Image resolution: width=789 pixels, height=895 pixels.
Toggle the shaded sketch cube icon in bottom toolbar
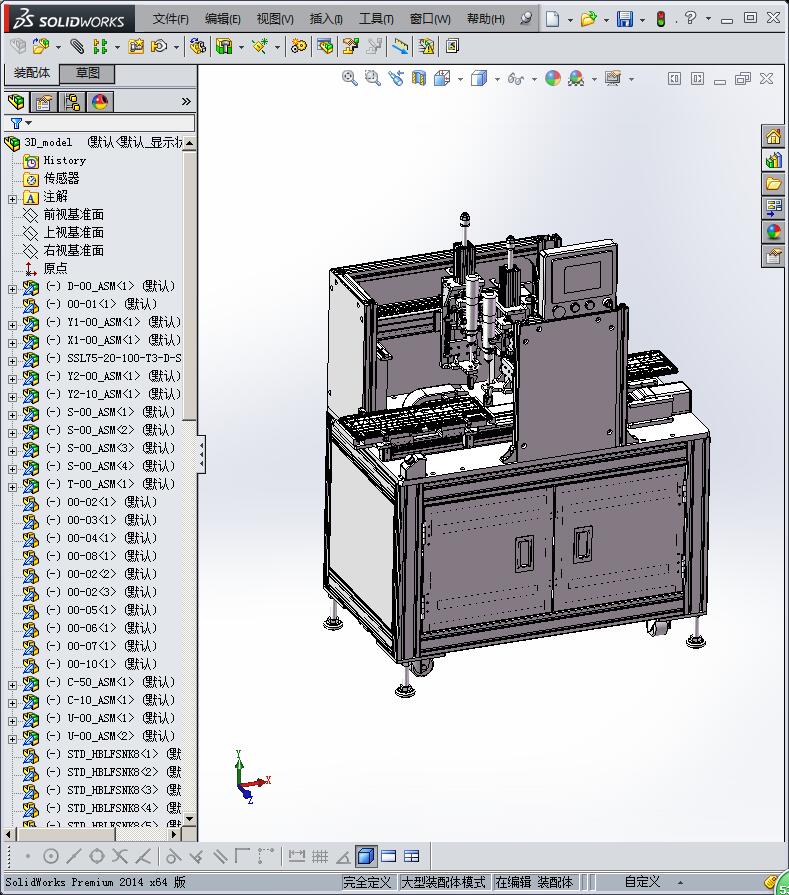365,856
